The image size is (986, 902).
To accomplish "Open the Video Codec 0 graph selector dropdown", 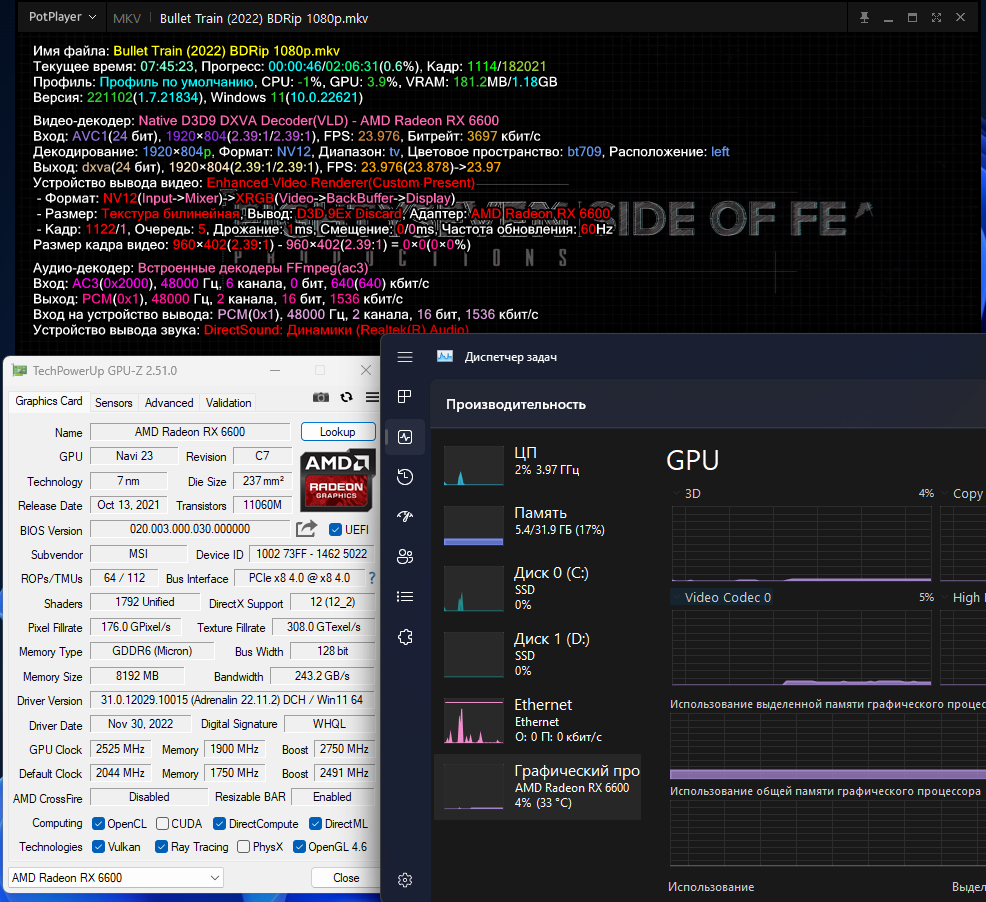I will point(677,597).
